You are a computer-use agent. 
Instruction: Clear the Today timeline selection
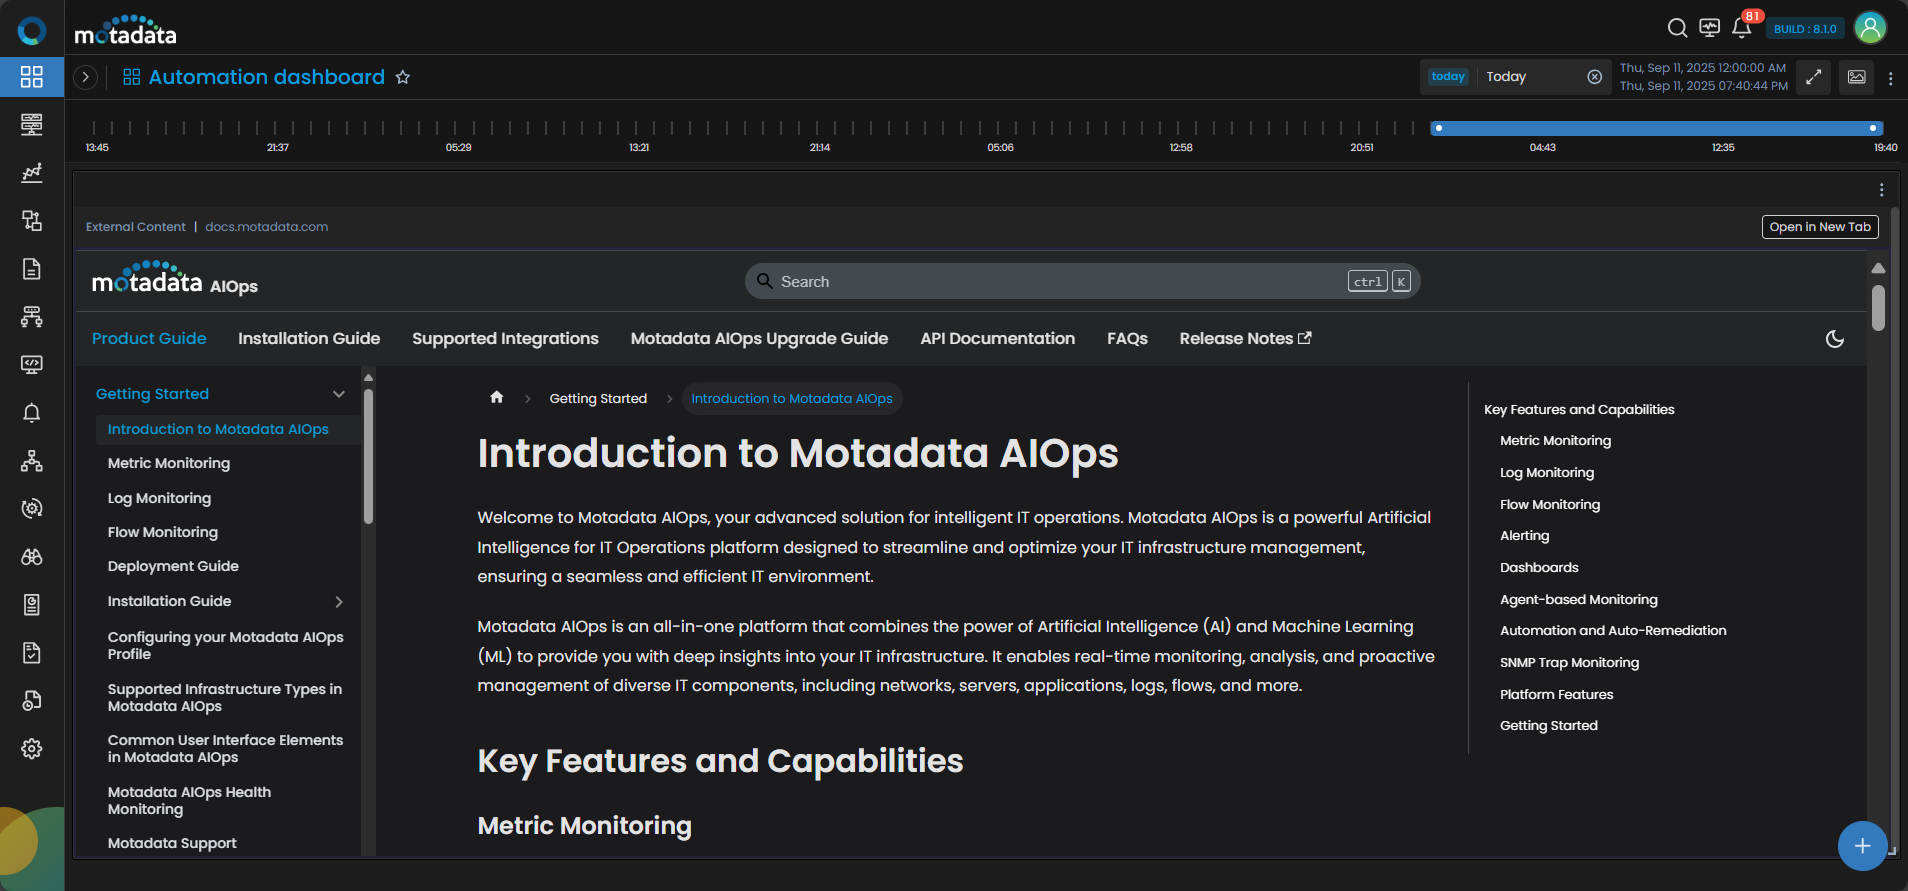point(1595,77)
